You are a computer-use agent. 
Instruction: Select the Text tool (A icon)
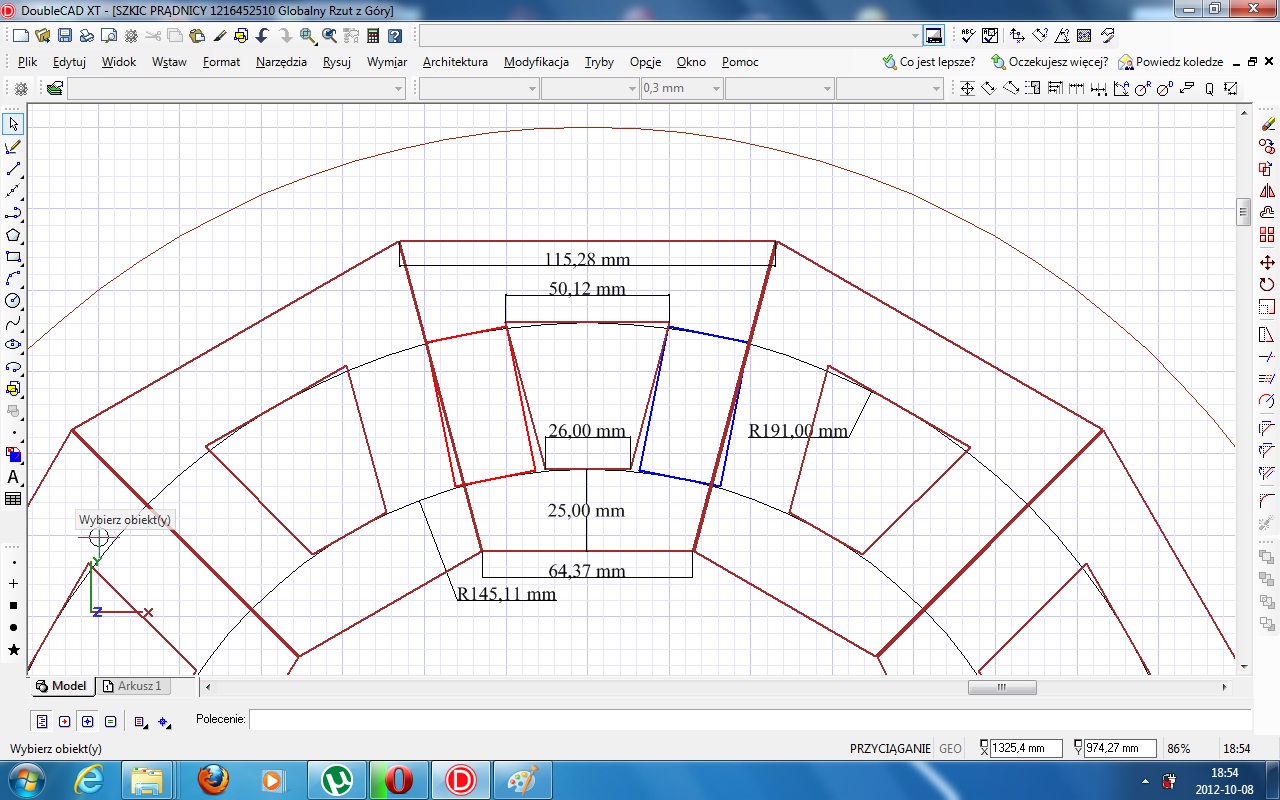click(x=13, y=477)
